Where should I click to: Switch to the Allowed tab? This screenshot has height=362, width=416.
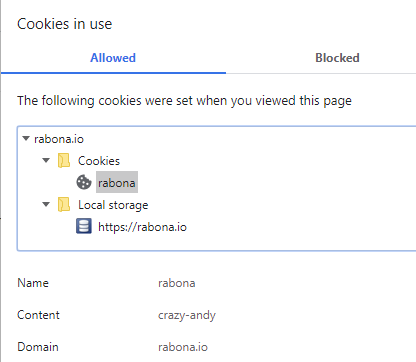click(x=113, y=58)
